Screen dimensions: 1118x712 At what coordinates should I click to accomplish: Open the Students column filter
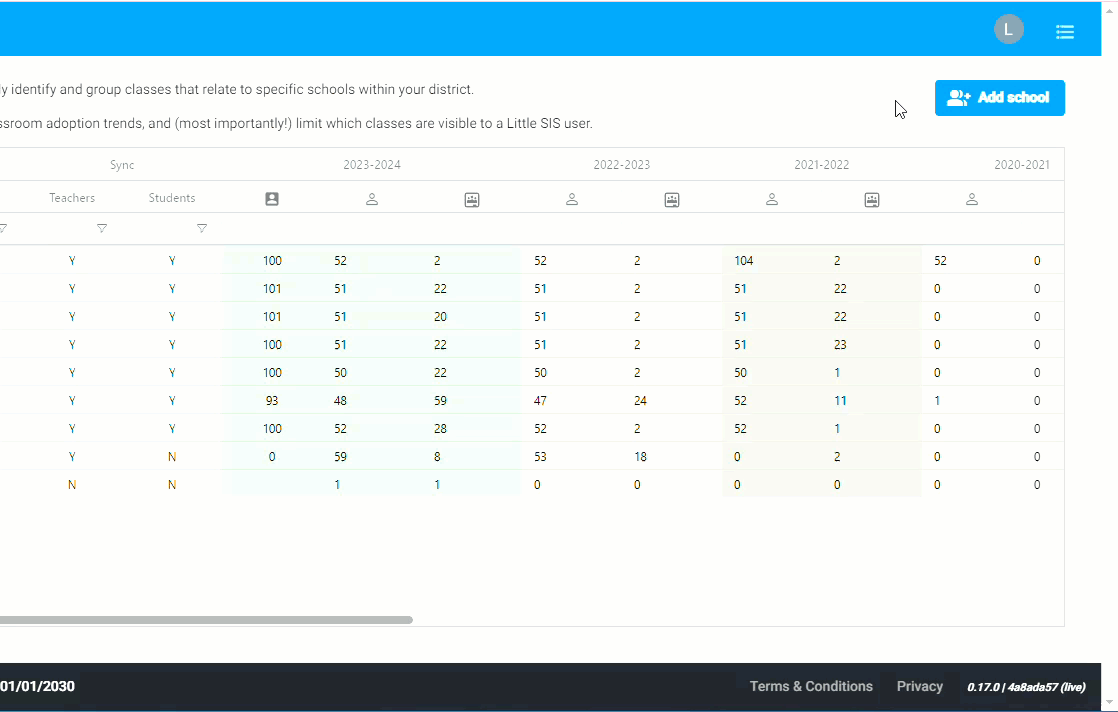202,229
